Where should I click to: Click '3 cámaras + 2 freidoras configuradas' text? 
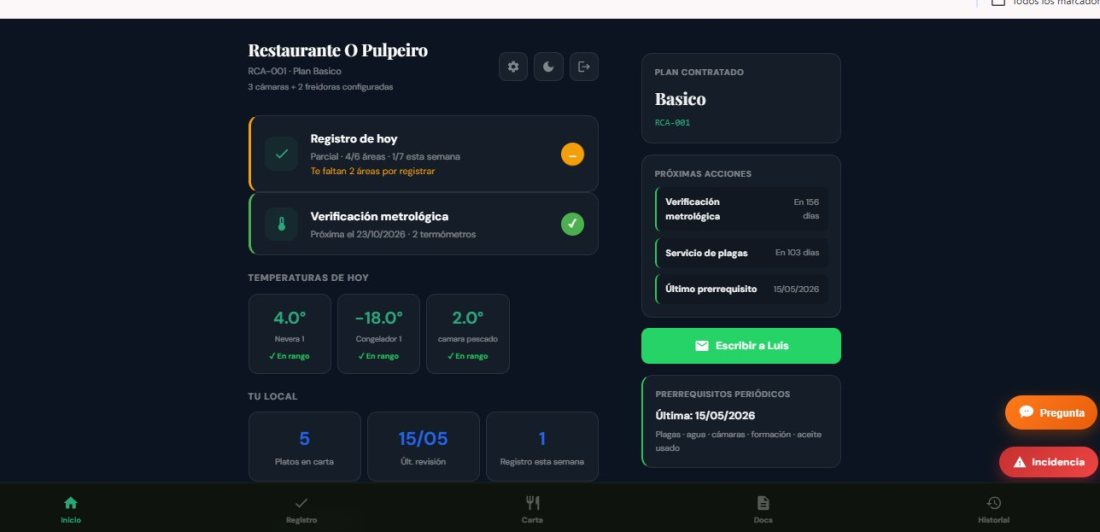321,87
